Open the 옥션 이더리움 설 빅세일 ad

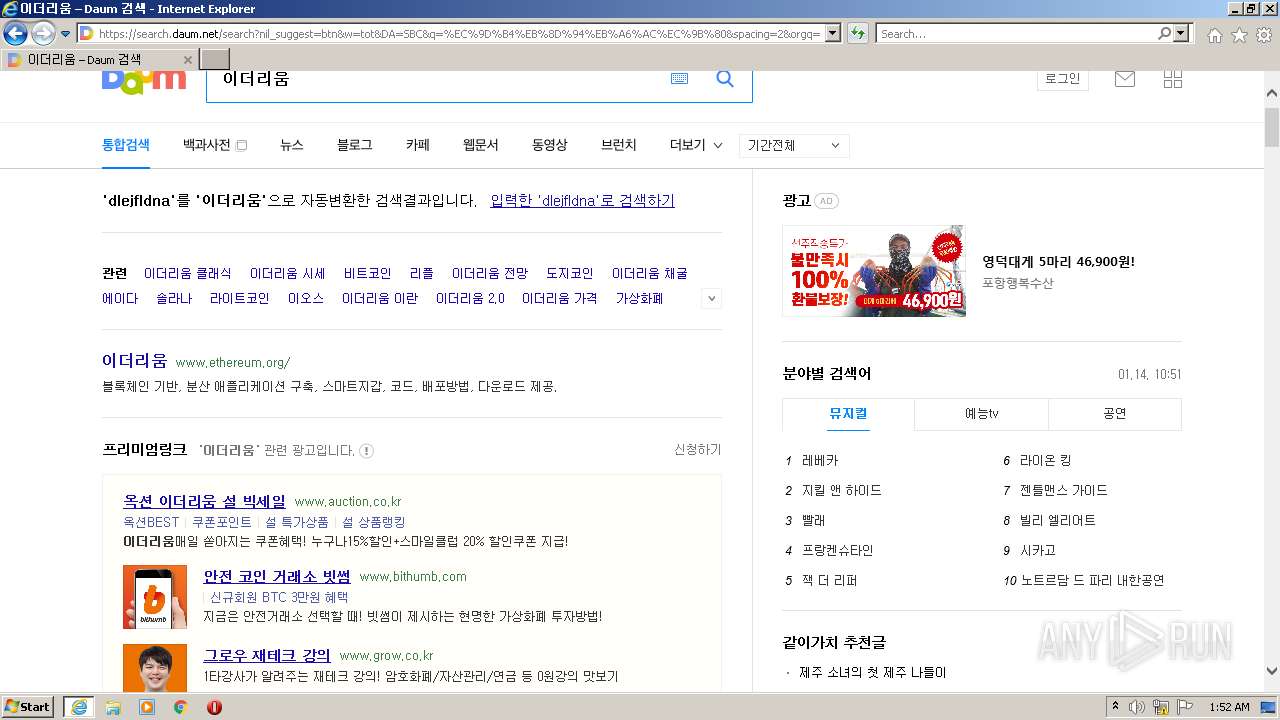pos(204,501)
